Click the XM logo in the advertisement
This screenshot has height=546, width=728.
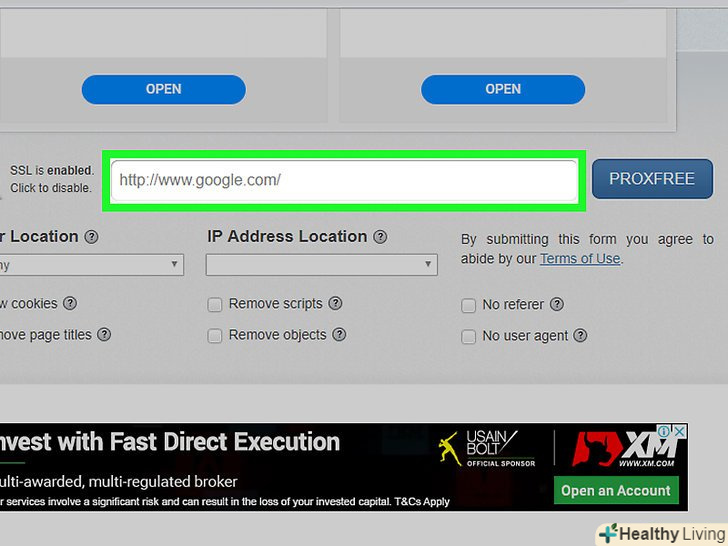tap(624, 448)
